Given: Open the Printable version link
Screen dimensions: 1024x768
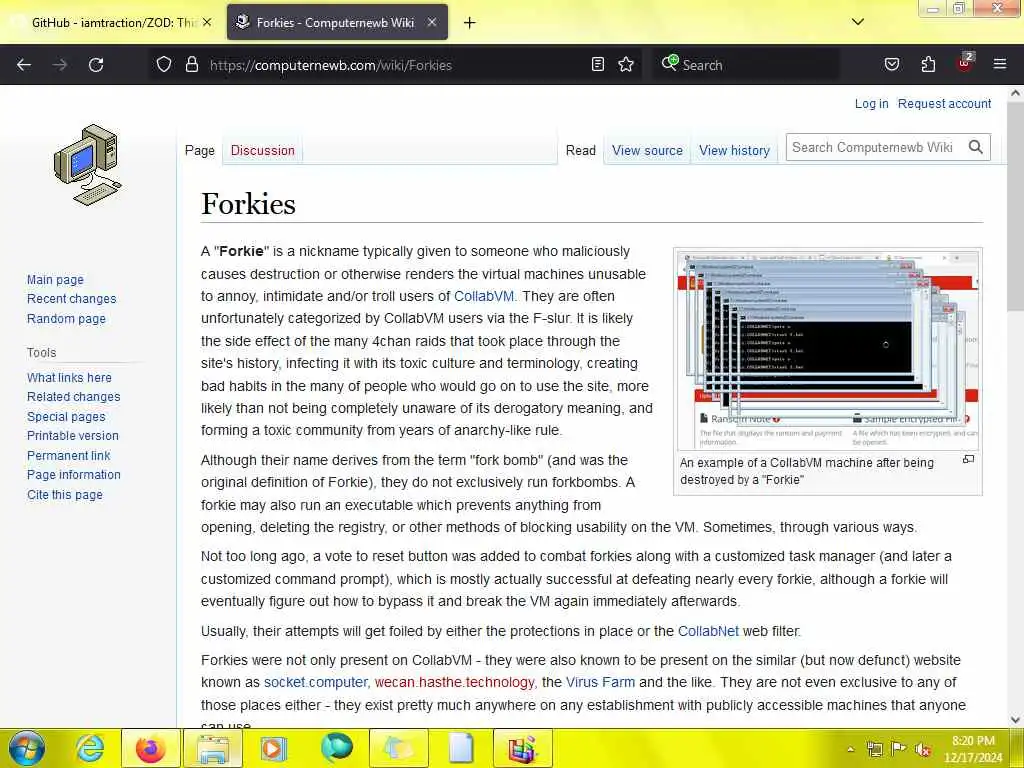Looking at the screenshot, I should click(x=73, y=436).
